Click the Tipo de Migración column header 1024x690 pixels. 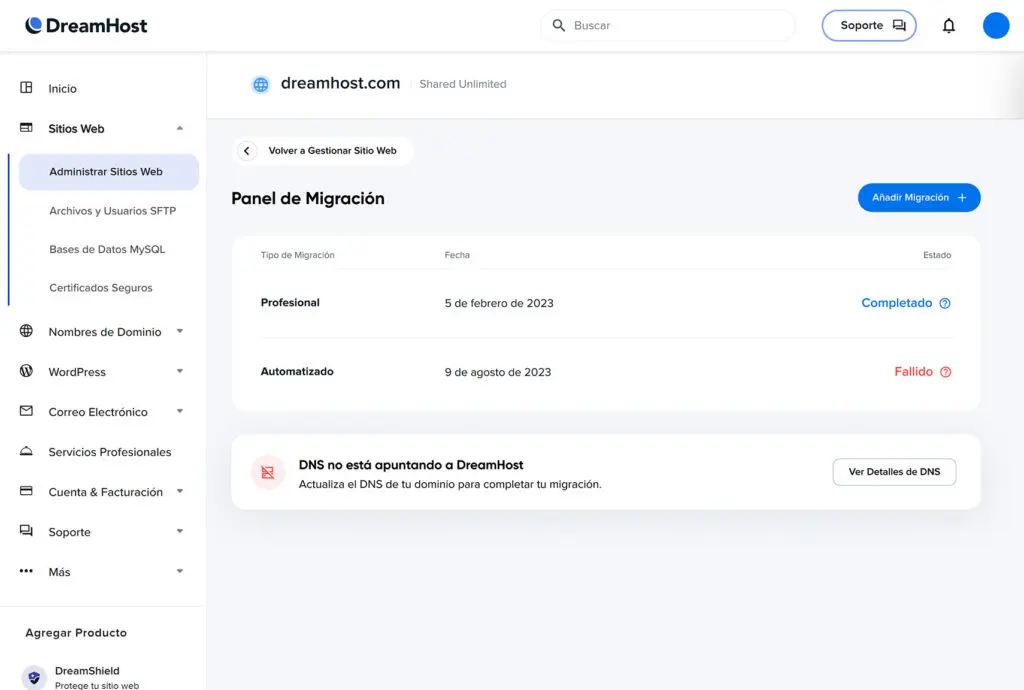pyautogui.click(x=297, y=255)
